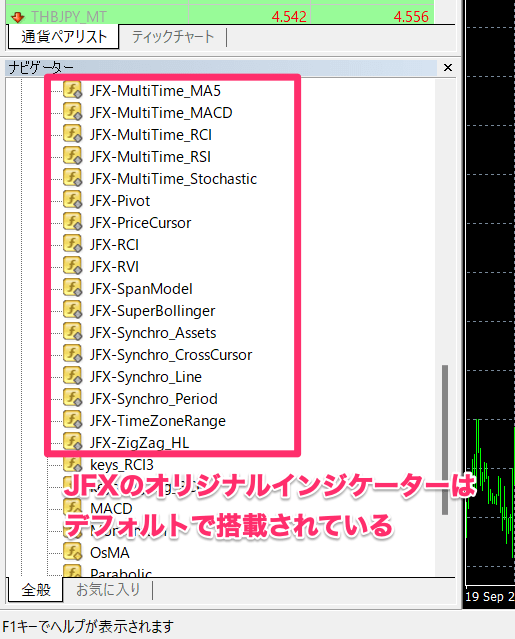This screenshot has width=515, height=639.
Task: Switch to the ティックチャート tab
Action: pos(173,37)
